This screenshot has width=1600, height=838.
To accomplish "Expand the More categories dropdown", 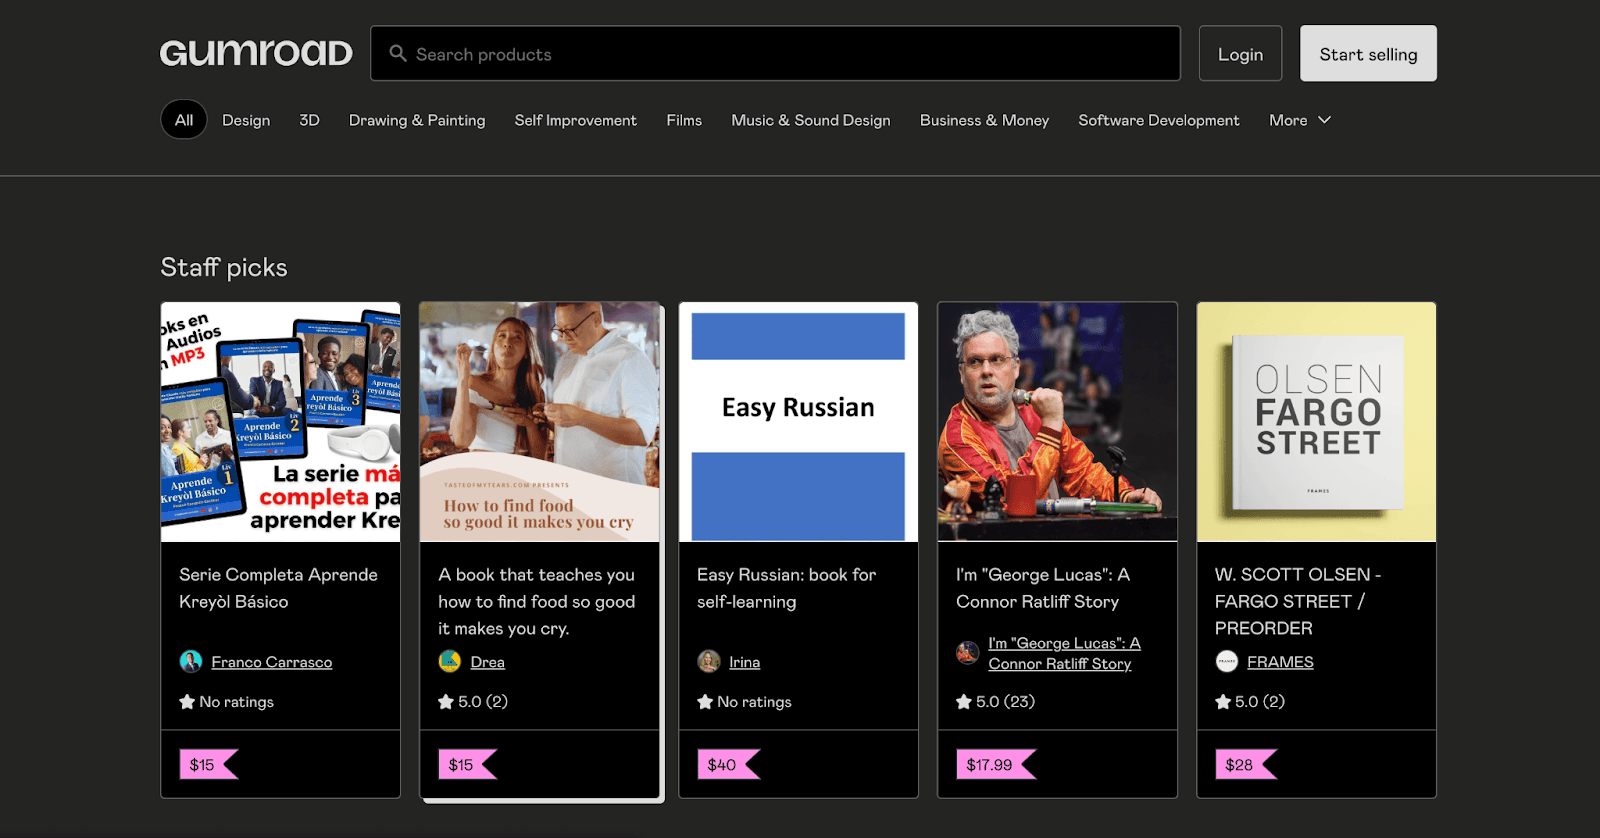I will (x=1300, y=120).
